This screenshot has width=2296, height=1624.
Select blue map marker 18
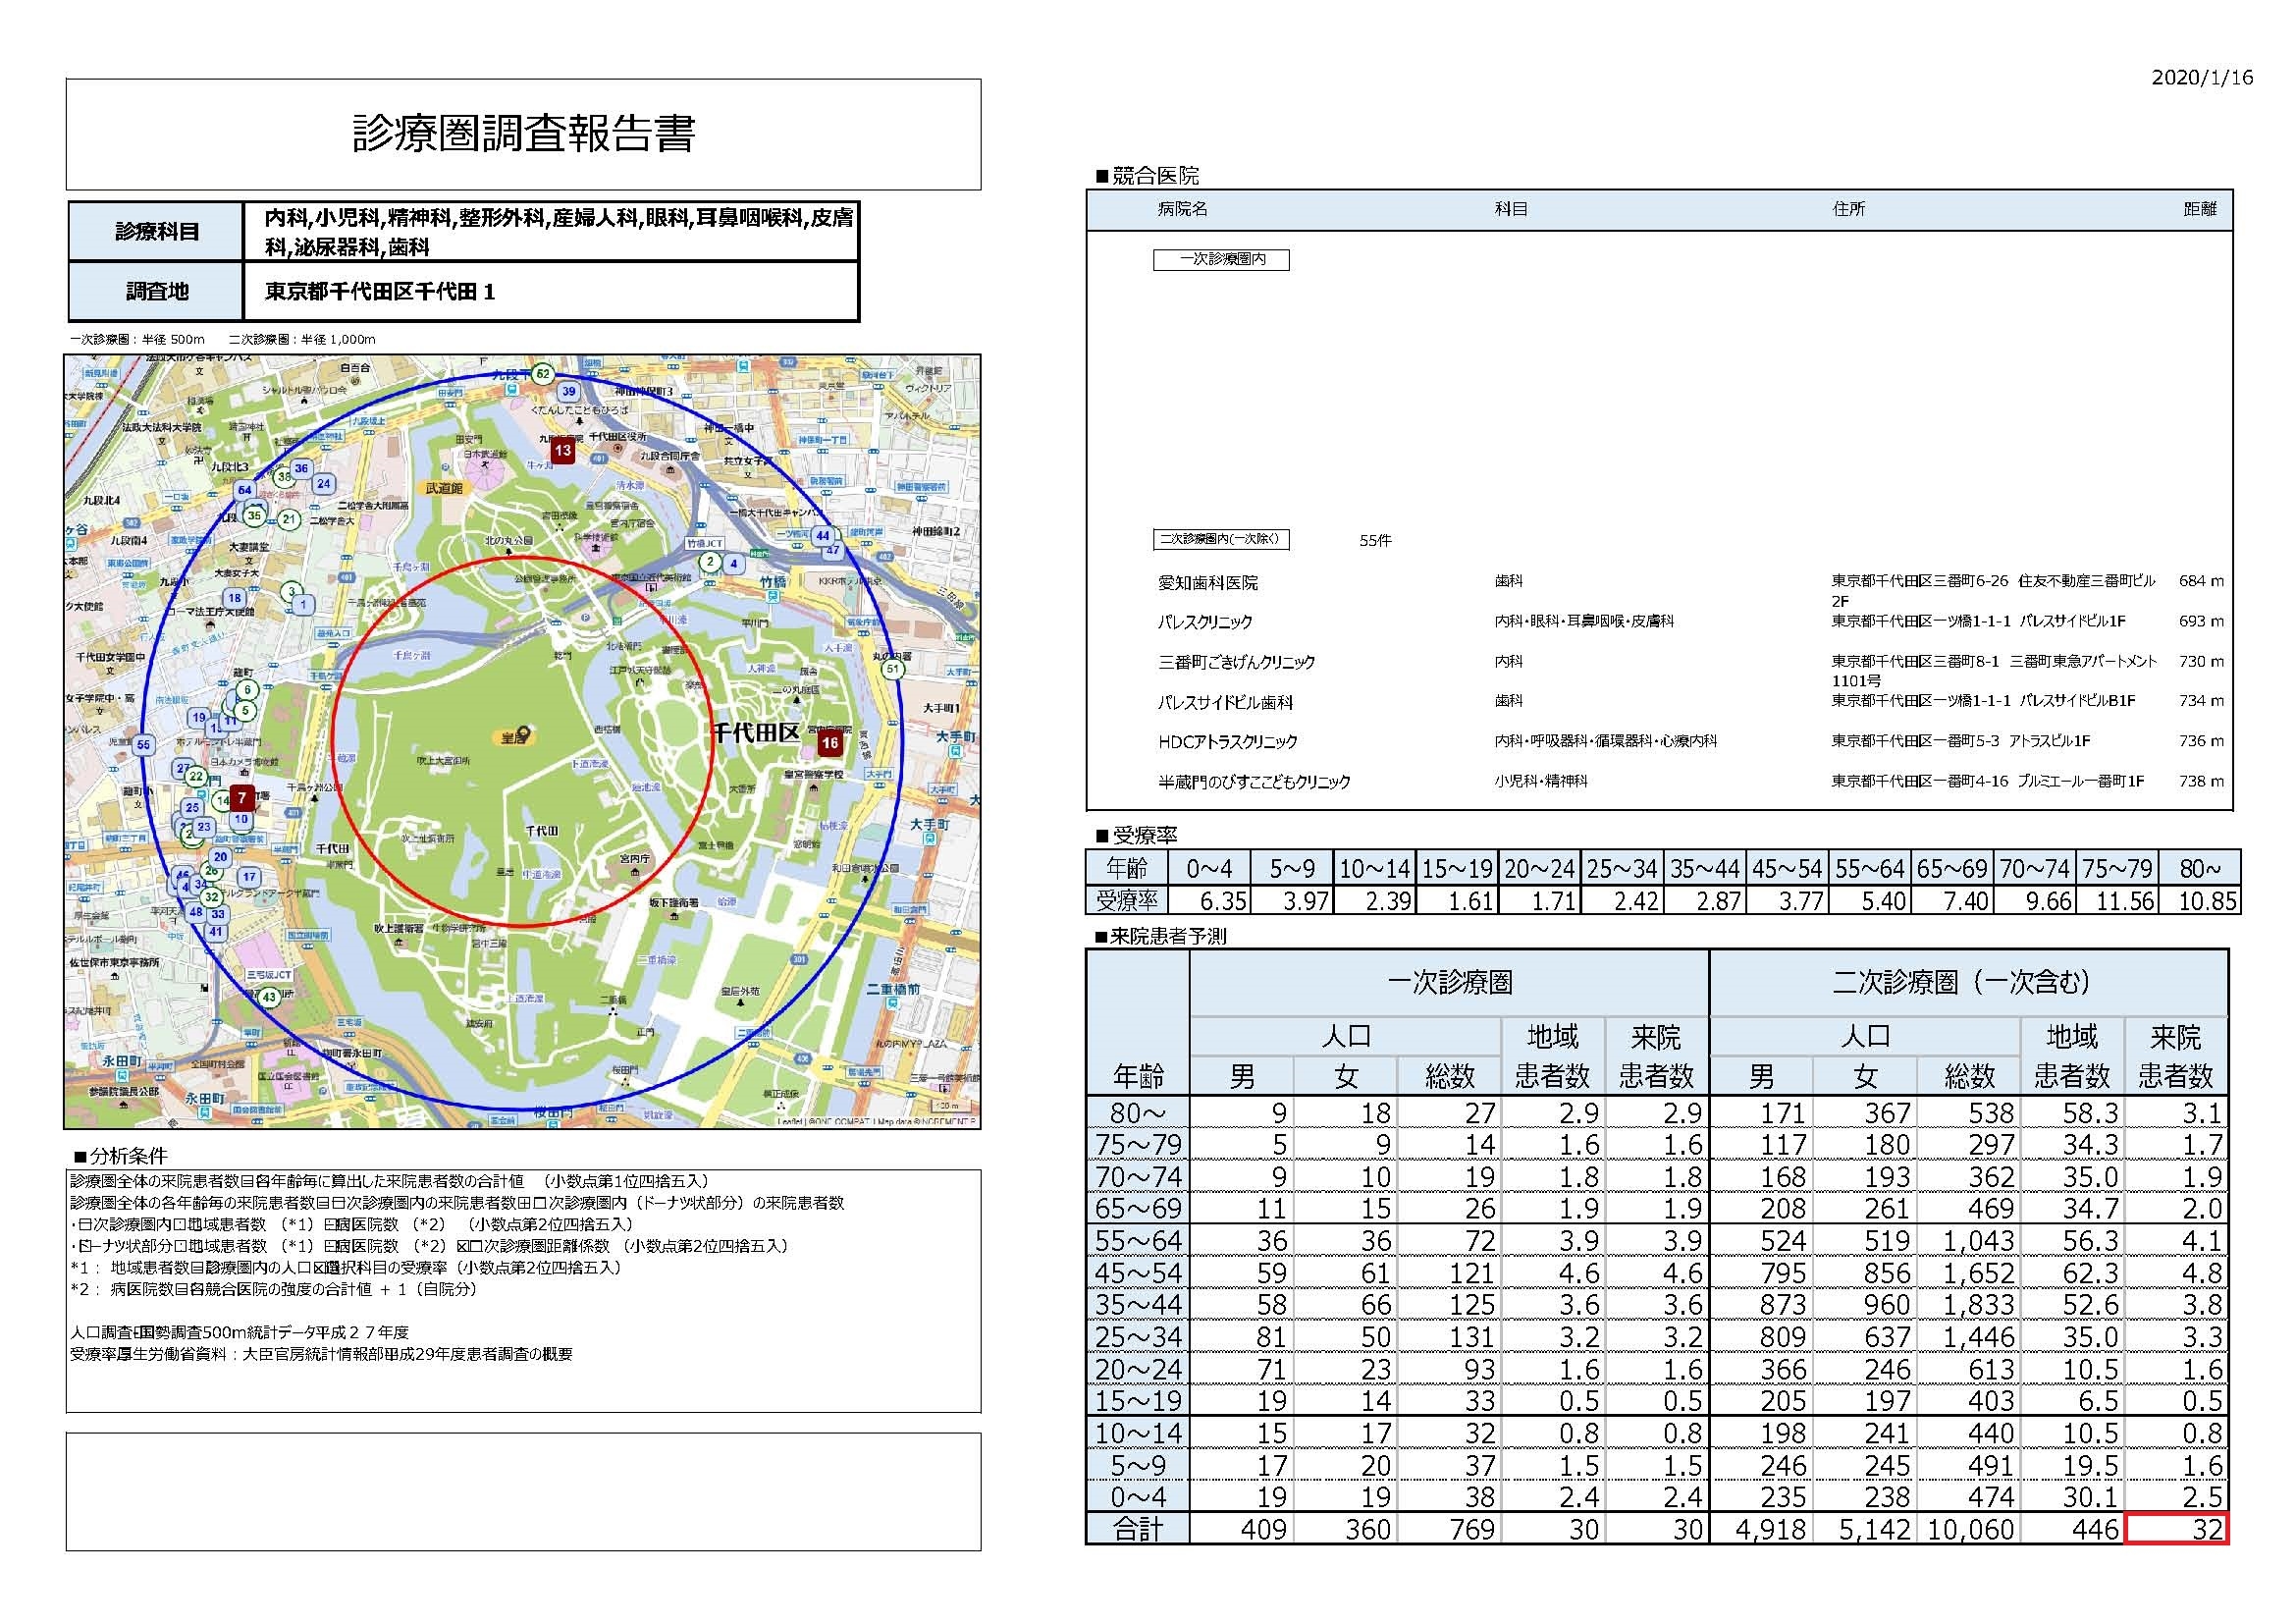tap(234, 598)
